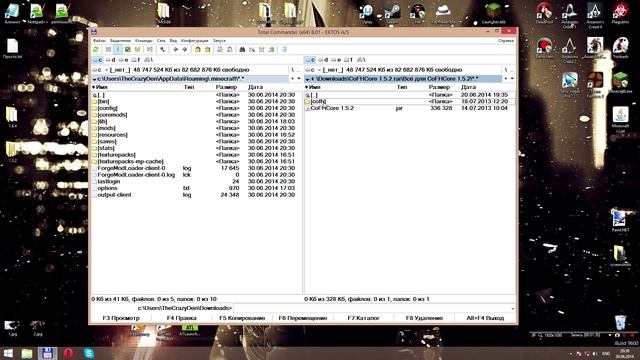Switch left panel to drive d
Image resolution: width=640 pixels, height=360 pixels.
(111, 60)
